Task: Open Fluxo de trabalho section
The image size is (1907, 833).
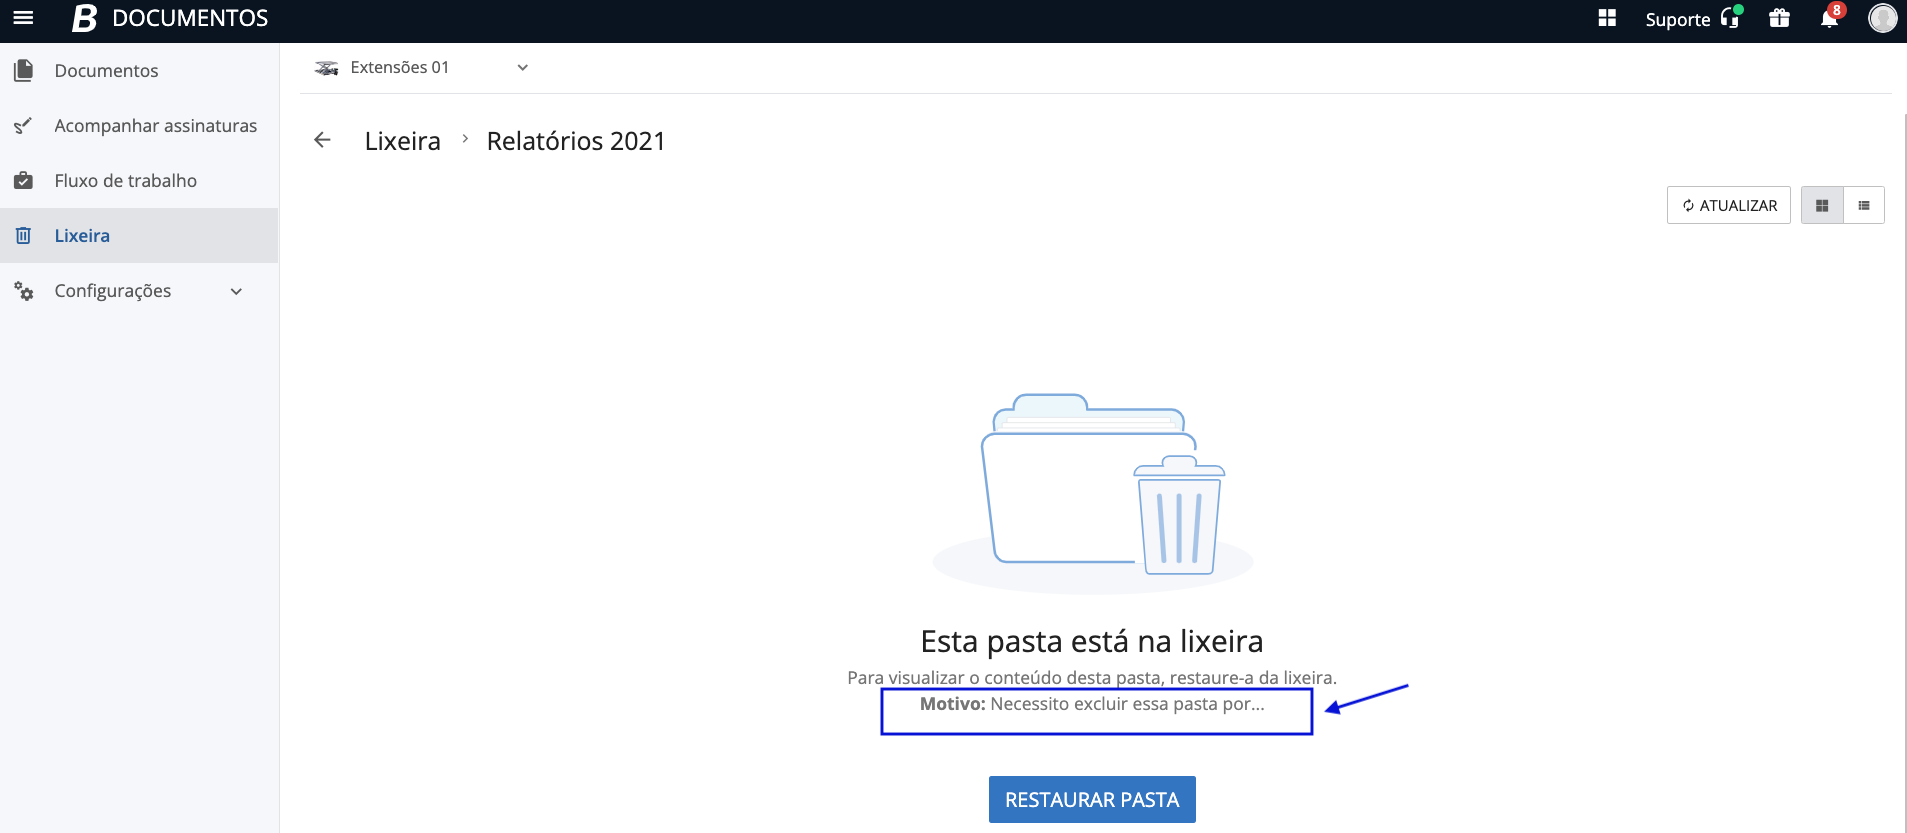Action: 125,181
